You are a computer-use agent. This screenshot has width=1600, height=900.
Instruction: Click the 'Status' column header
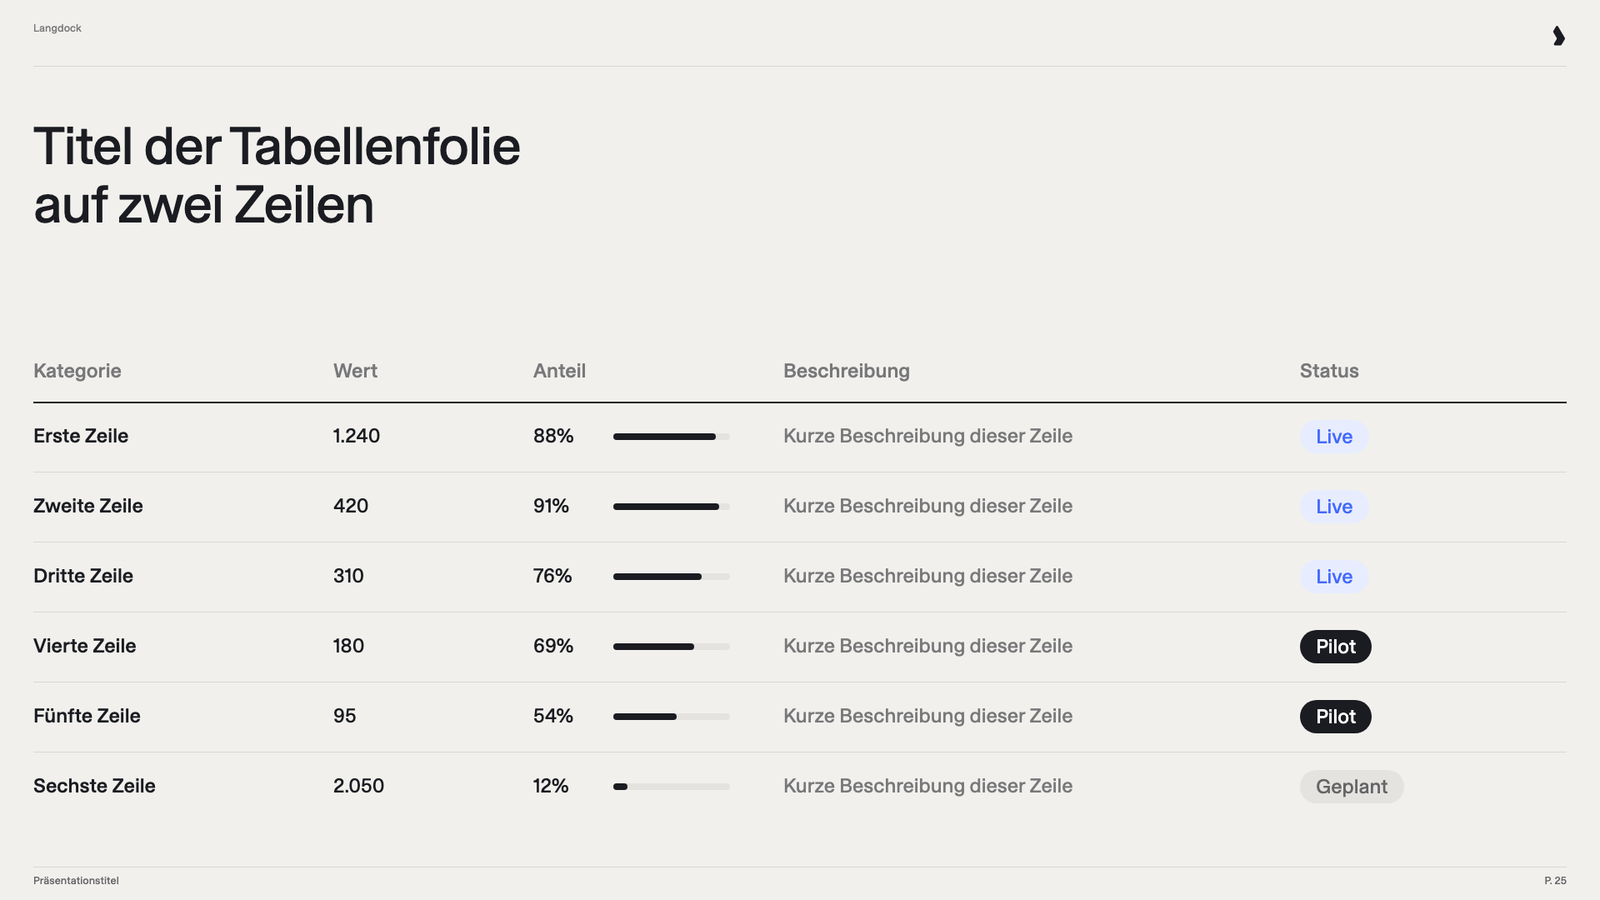1329,371
